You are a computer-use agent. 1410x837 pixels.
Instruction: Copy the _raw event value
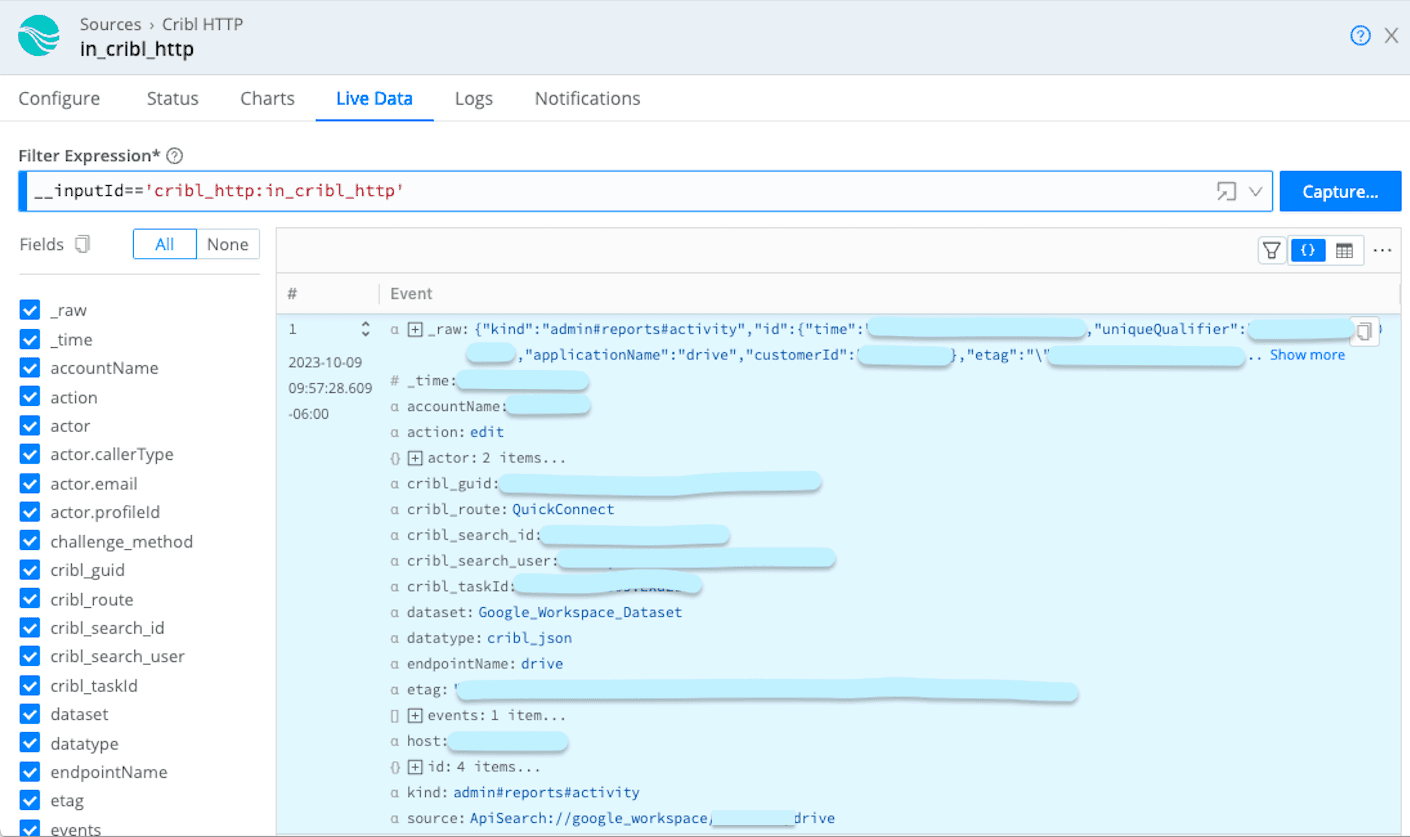tap(1364, 332)
